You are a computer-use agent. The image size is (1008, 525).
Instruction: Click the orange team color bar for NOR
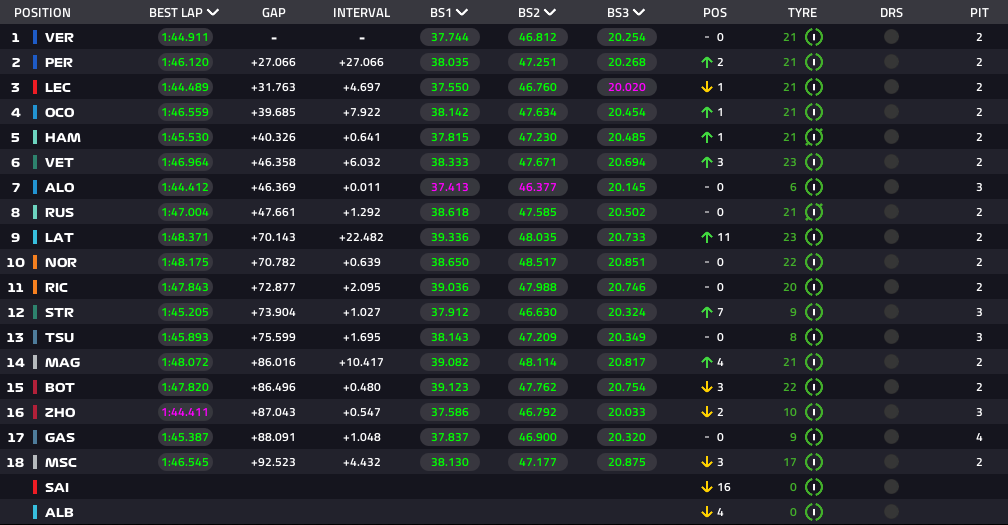(35, 262)
